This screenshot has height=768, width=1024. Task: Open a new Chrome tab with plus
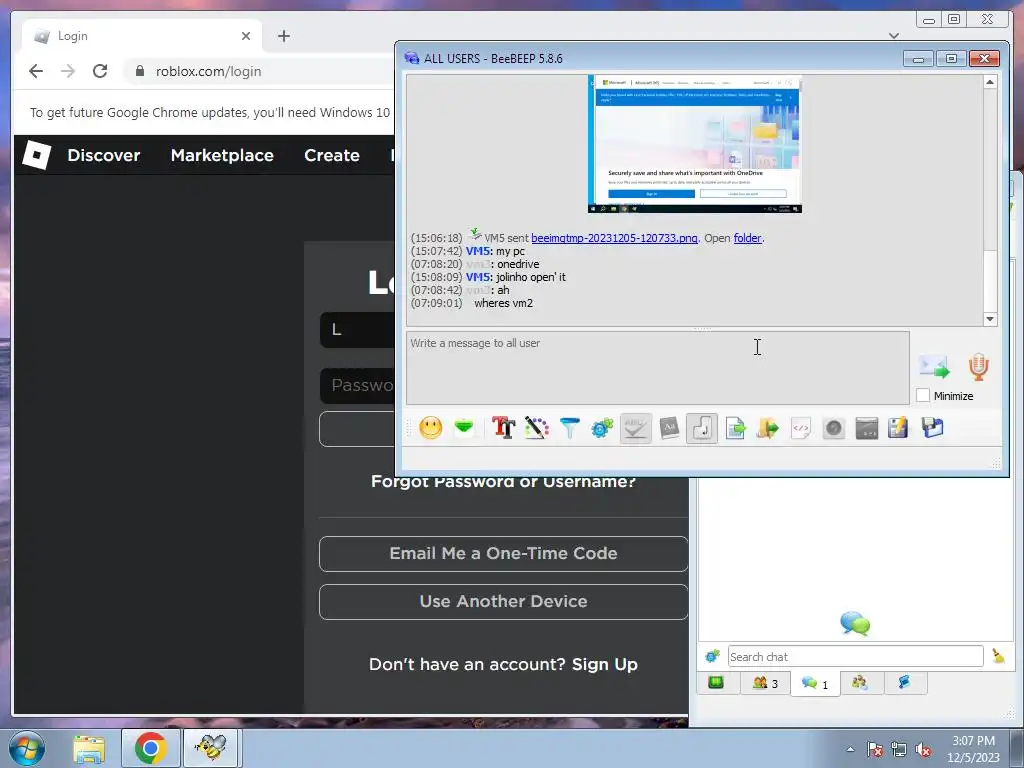[283, 36]
